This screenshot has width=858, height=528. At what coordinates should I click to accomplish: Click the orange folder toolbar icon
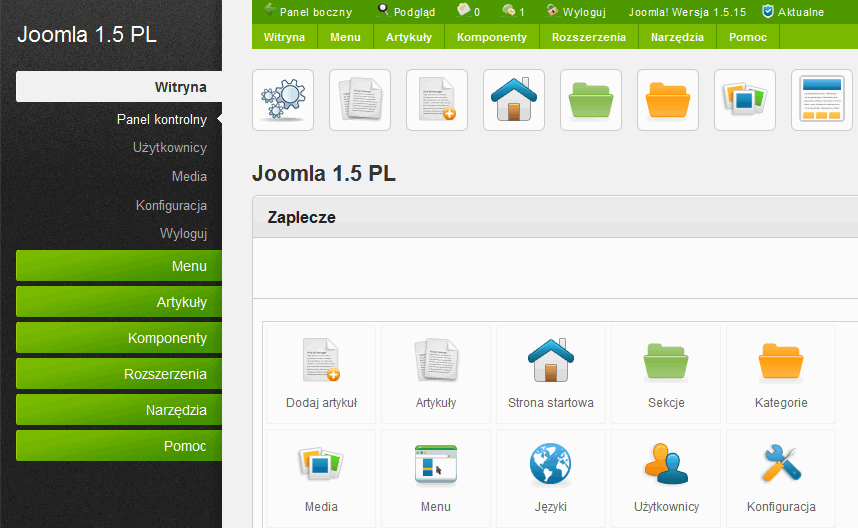pos(668,100)
